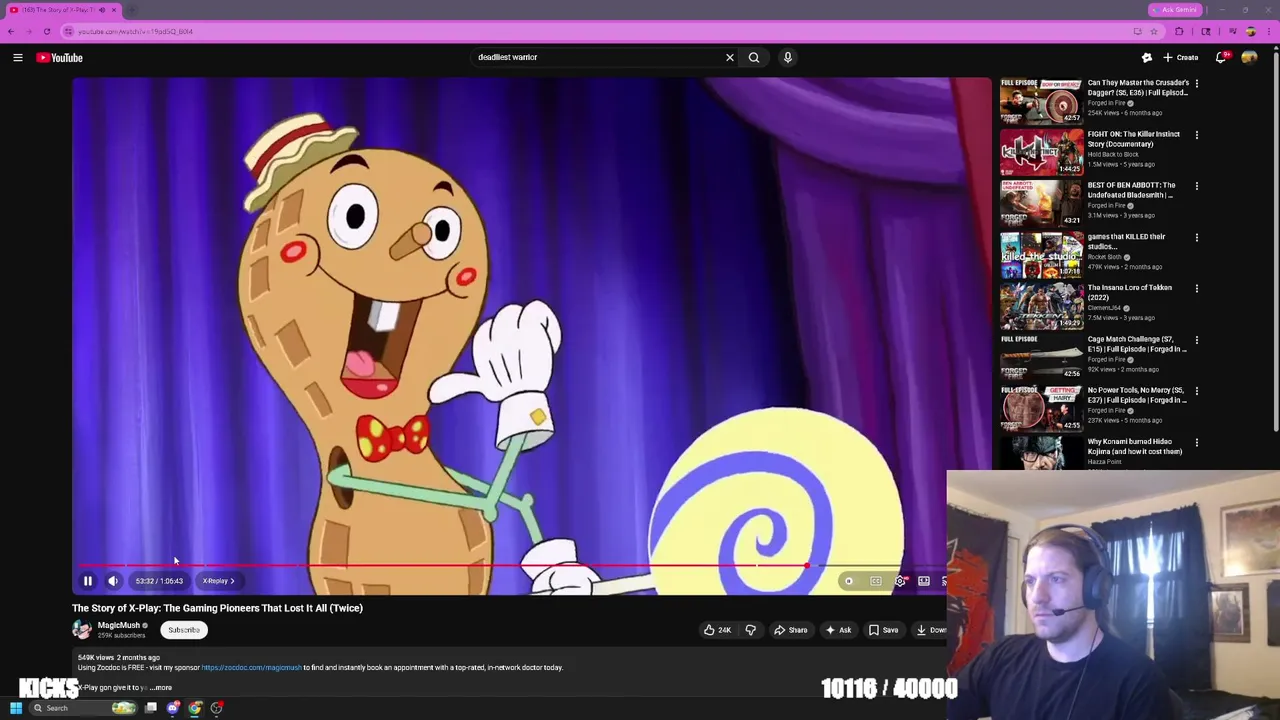Image resolution: width=1280 pixels, height=720 pixels.
Task: Save the video to a playlist
Action: (883, 630)
